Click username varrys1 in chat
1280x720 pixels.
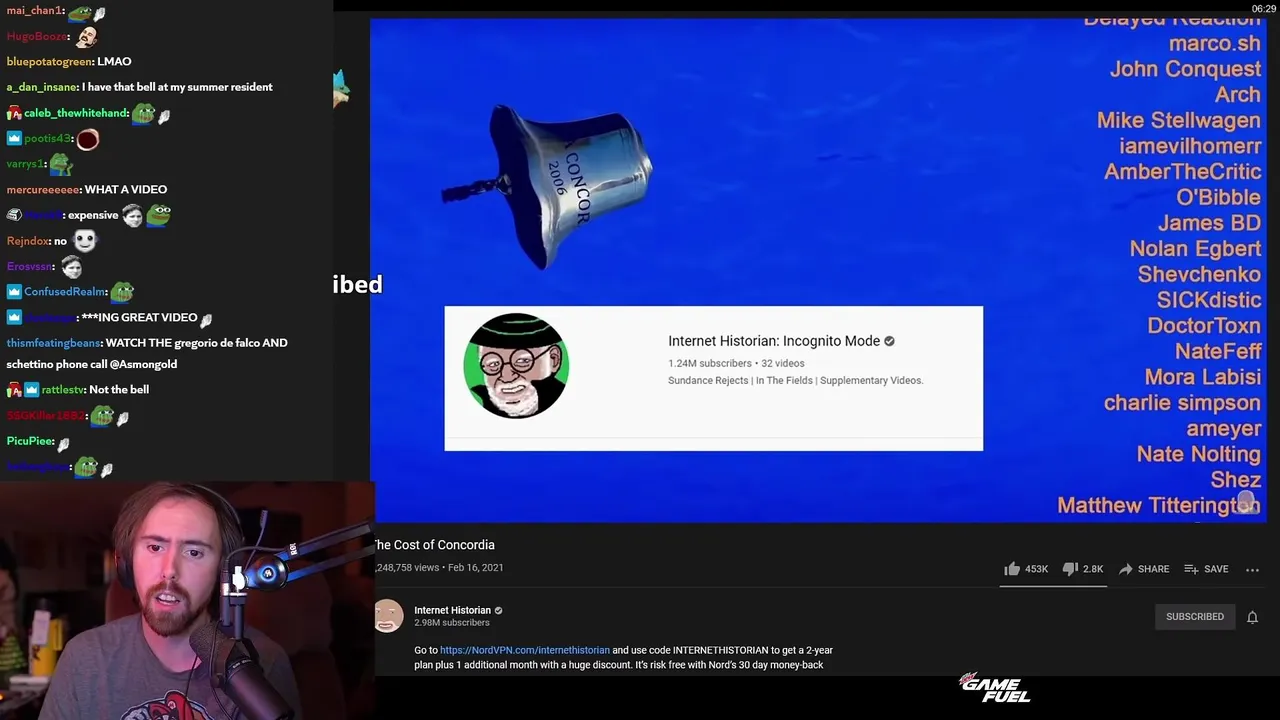click(25, 164)
